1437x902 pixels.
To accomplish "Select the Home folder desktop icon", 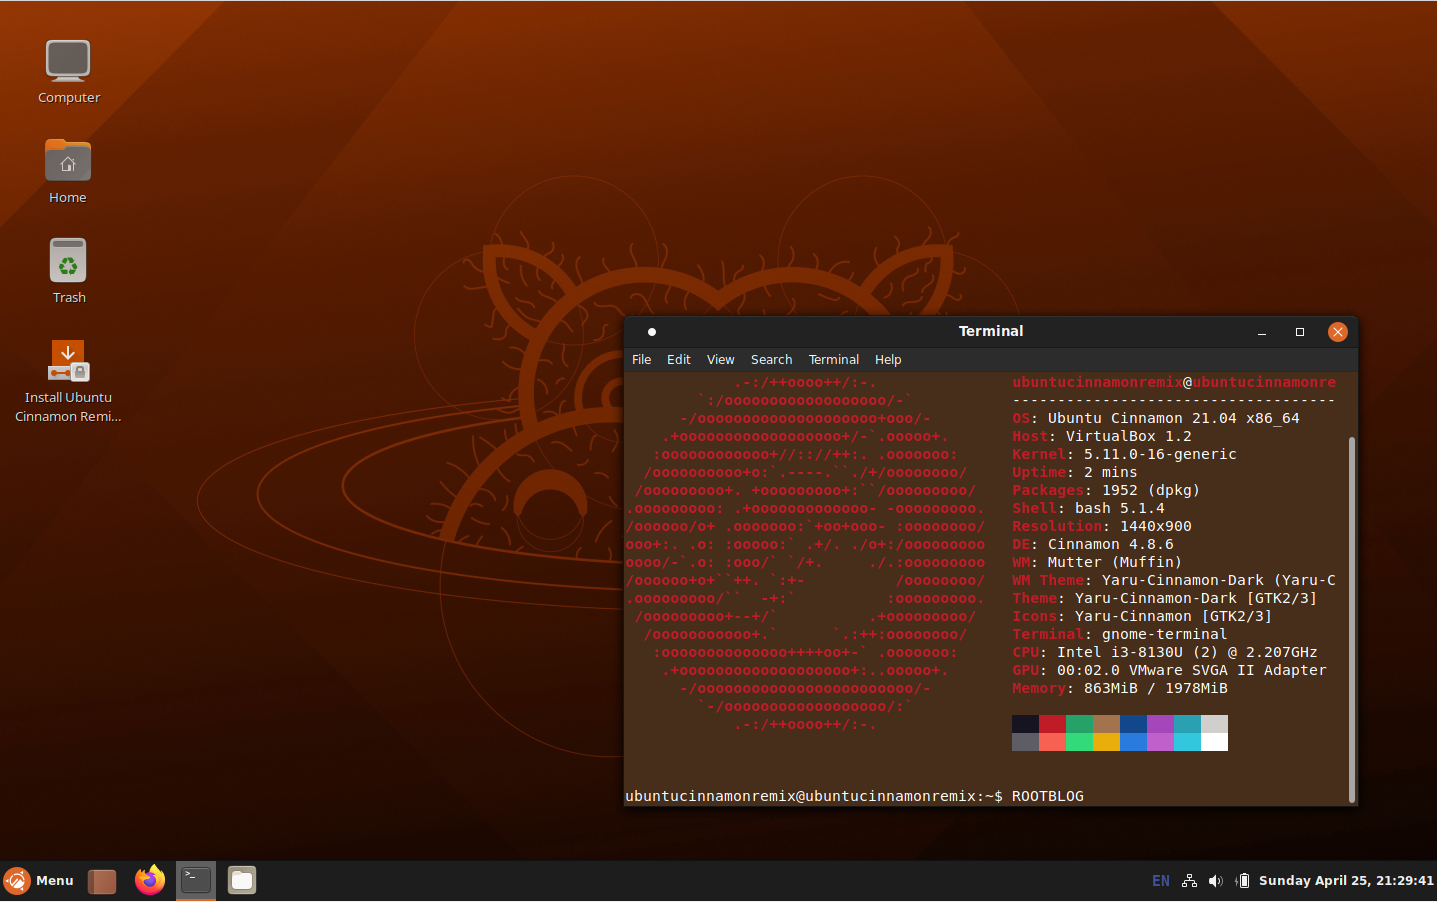I will pyautogui.click(x=68, y=162).
